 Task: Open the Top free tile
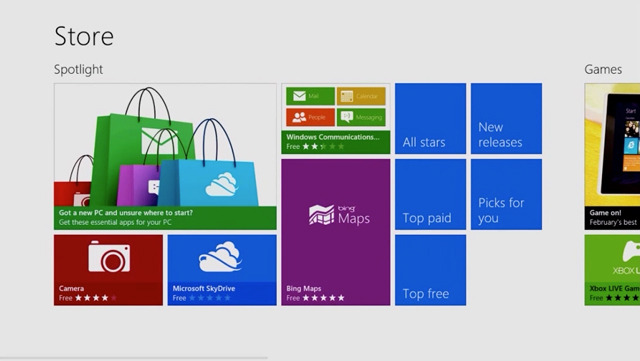coord(430,270)
